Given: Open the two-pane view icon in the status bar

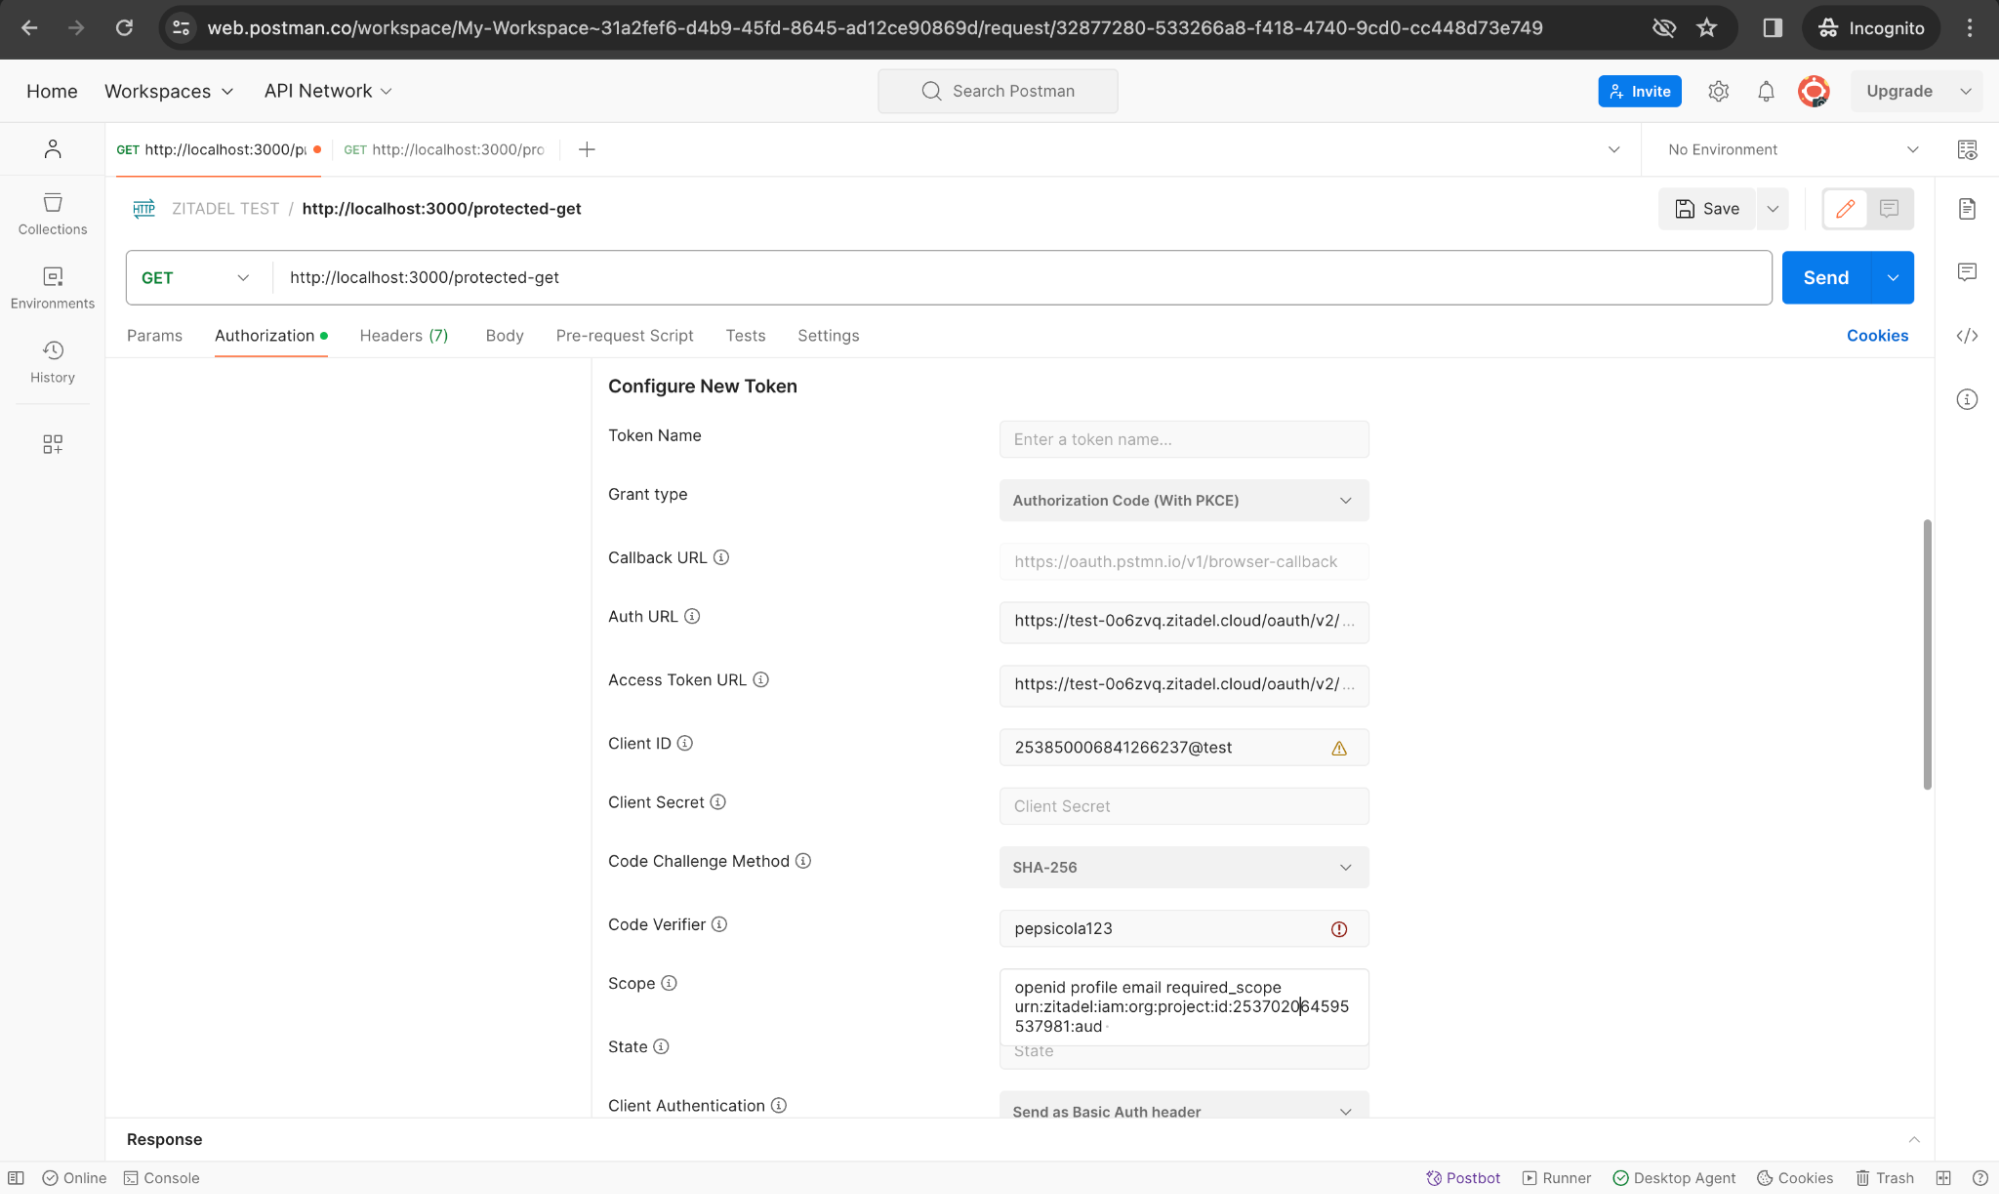Looking at the screenshot, I should coord(1943,1177).
